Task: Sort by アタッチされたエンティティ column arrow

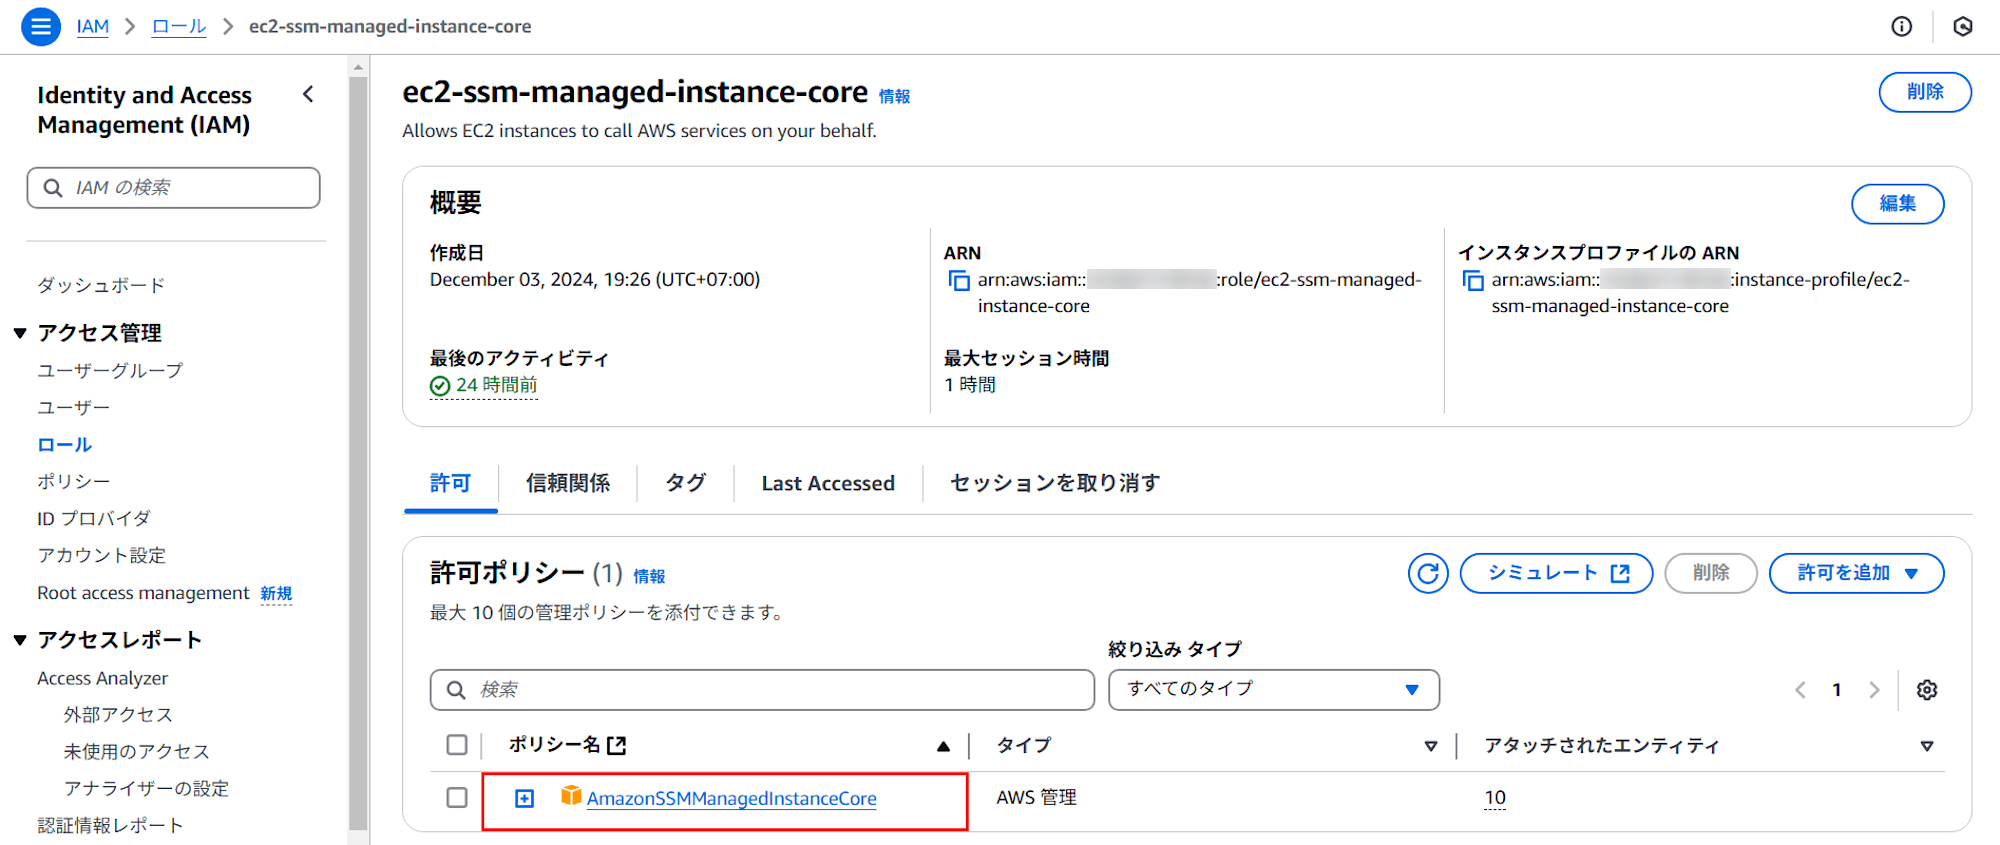Action: pyautogui.click(x=1926, y=746)
